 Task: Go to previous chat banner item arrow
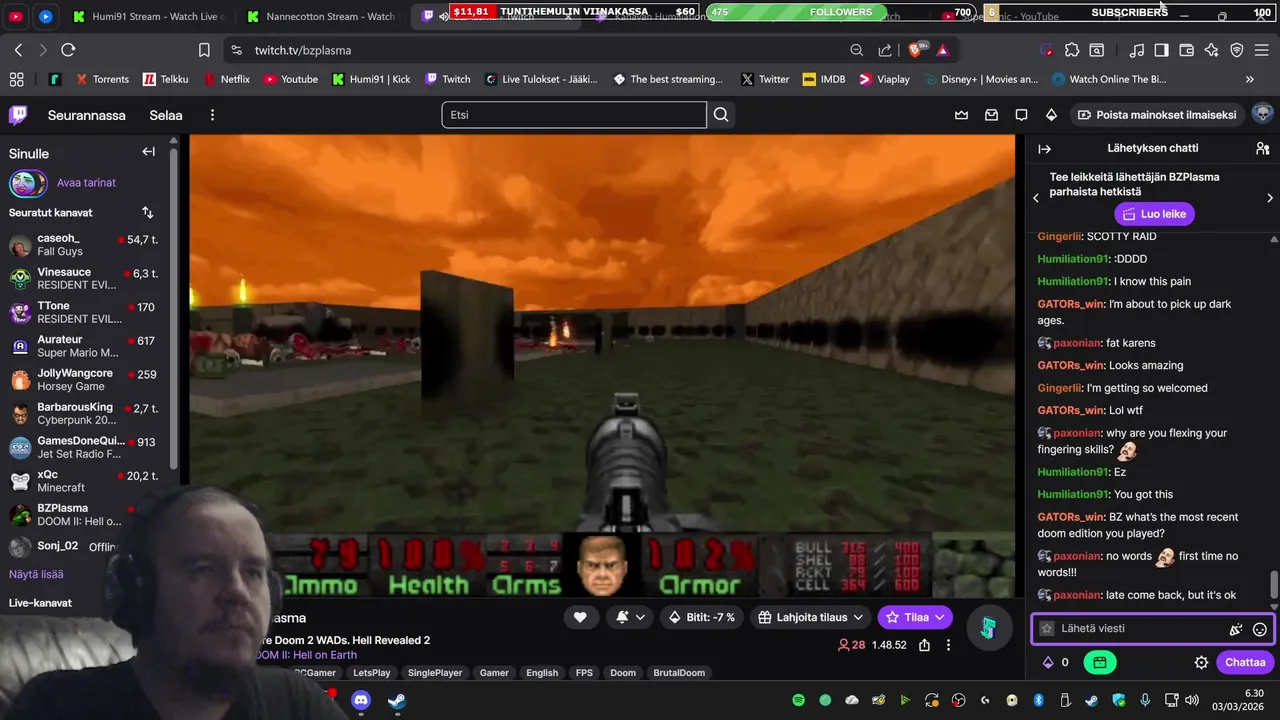[1036, 198]
